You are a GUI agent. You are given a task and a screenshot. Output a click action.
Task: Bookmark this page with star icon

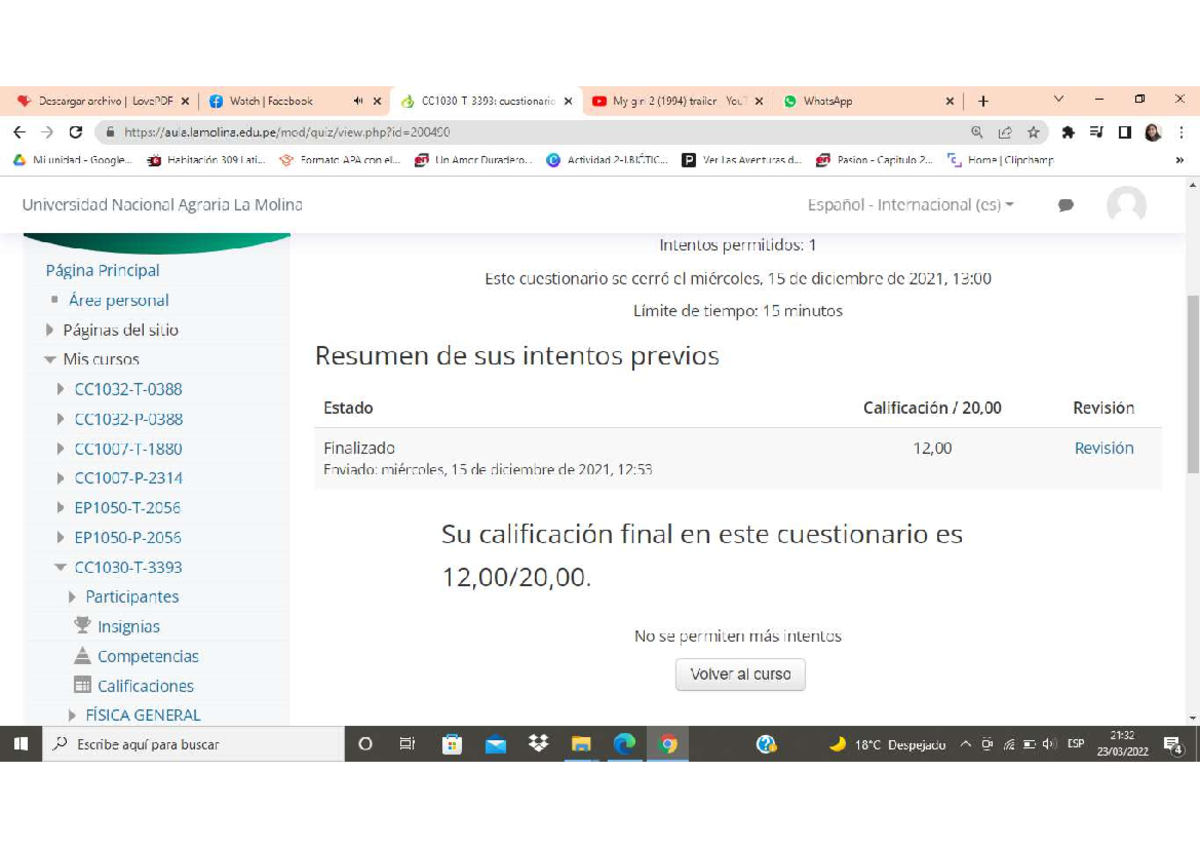(1033, 132)
